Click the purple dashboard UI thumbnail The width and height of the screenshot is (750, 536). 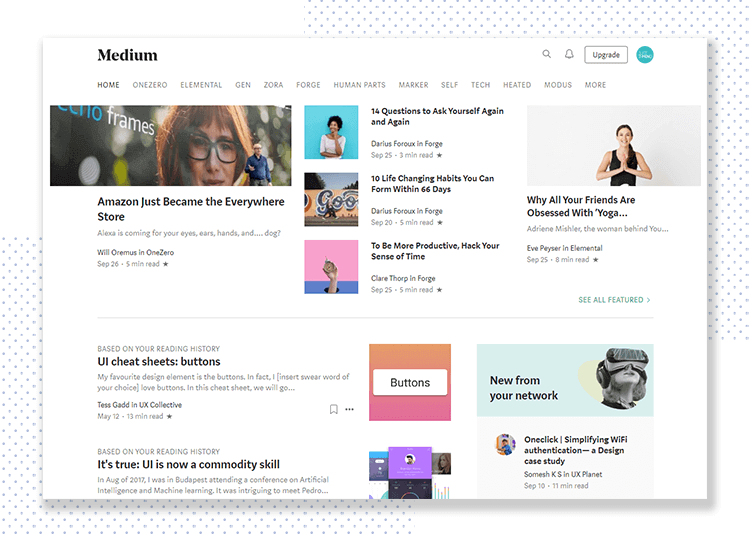(410, 473)
